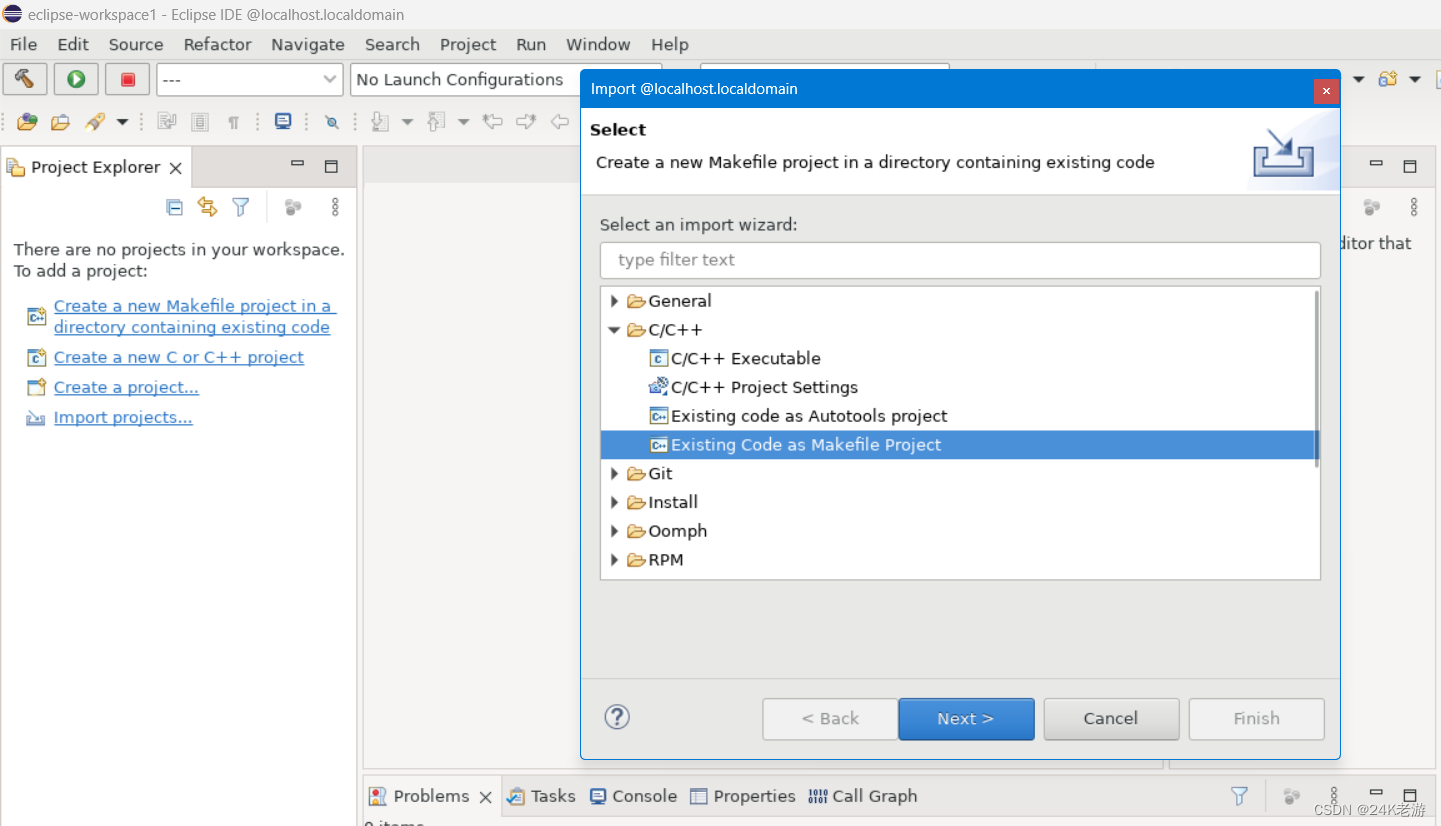Viewport: 1441px width, 826px height.
Task: Click the 'type filter text' field in the Import dialog
Action: coord(960,260)
